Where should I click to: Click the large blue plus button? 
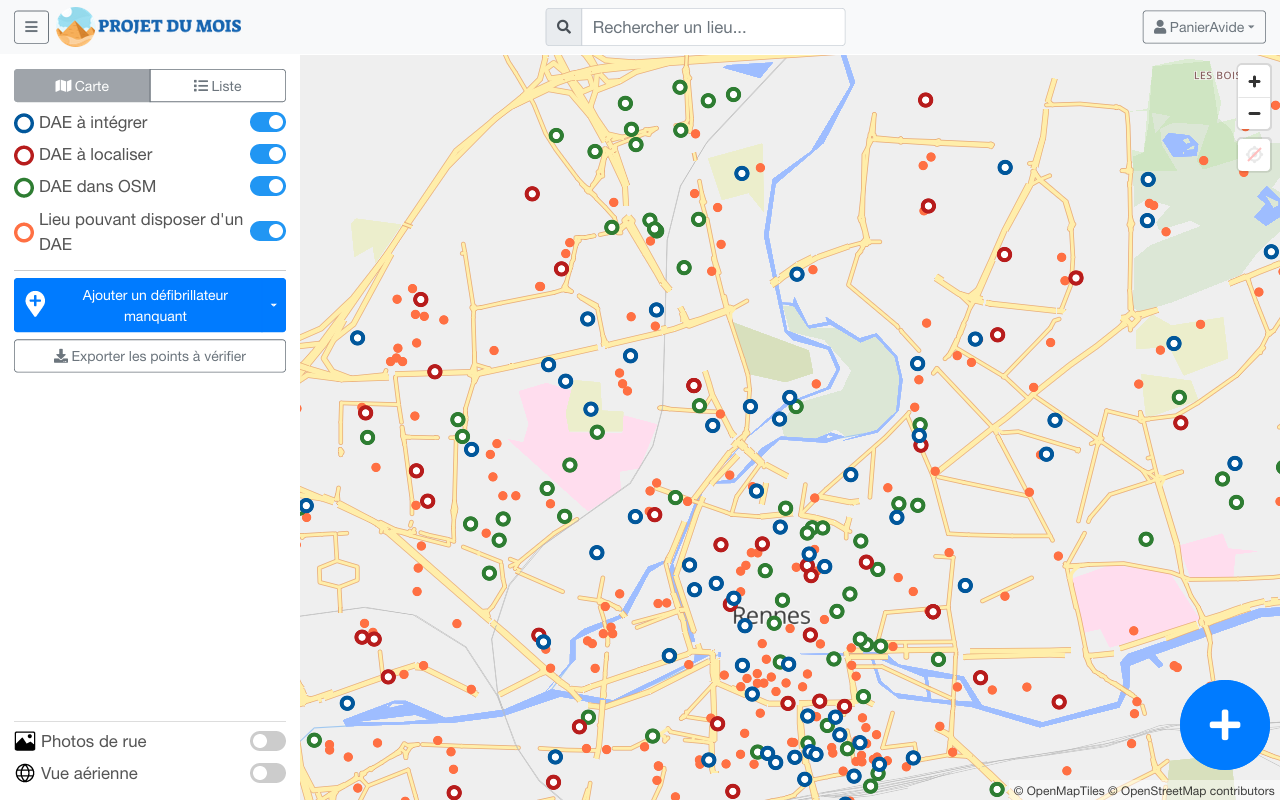(1224, 725)
